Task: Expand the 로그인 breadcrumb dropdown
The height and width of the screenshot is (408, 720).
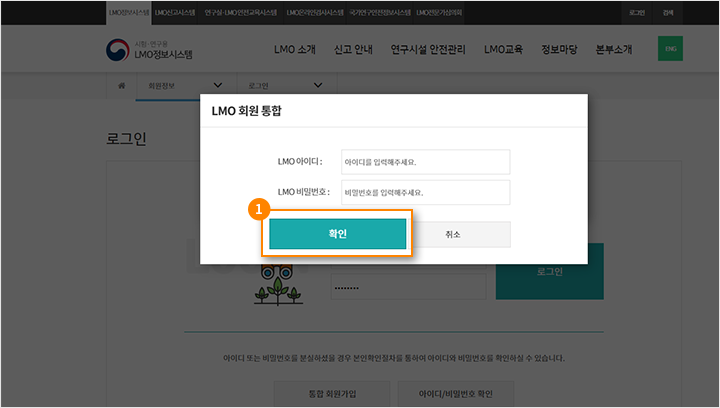Action: coord(287,86)
